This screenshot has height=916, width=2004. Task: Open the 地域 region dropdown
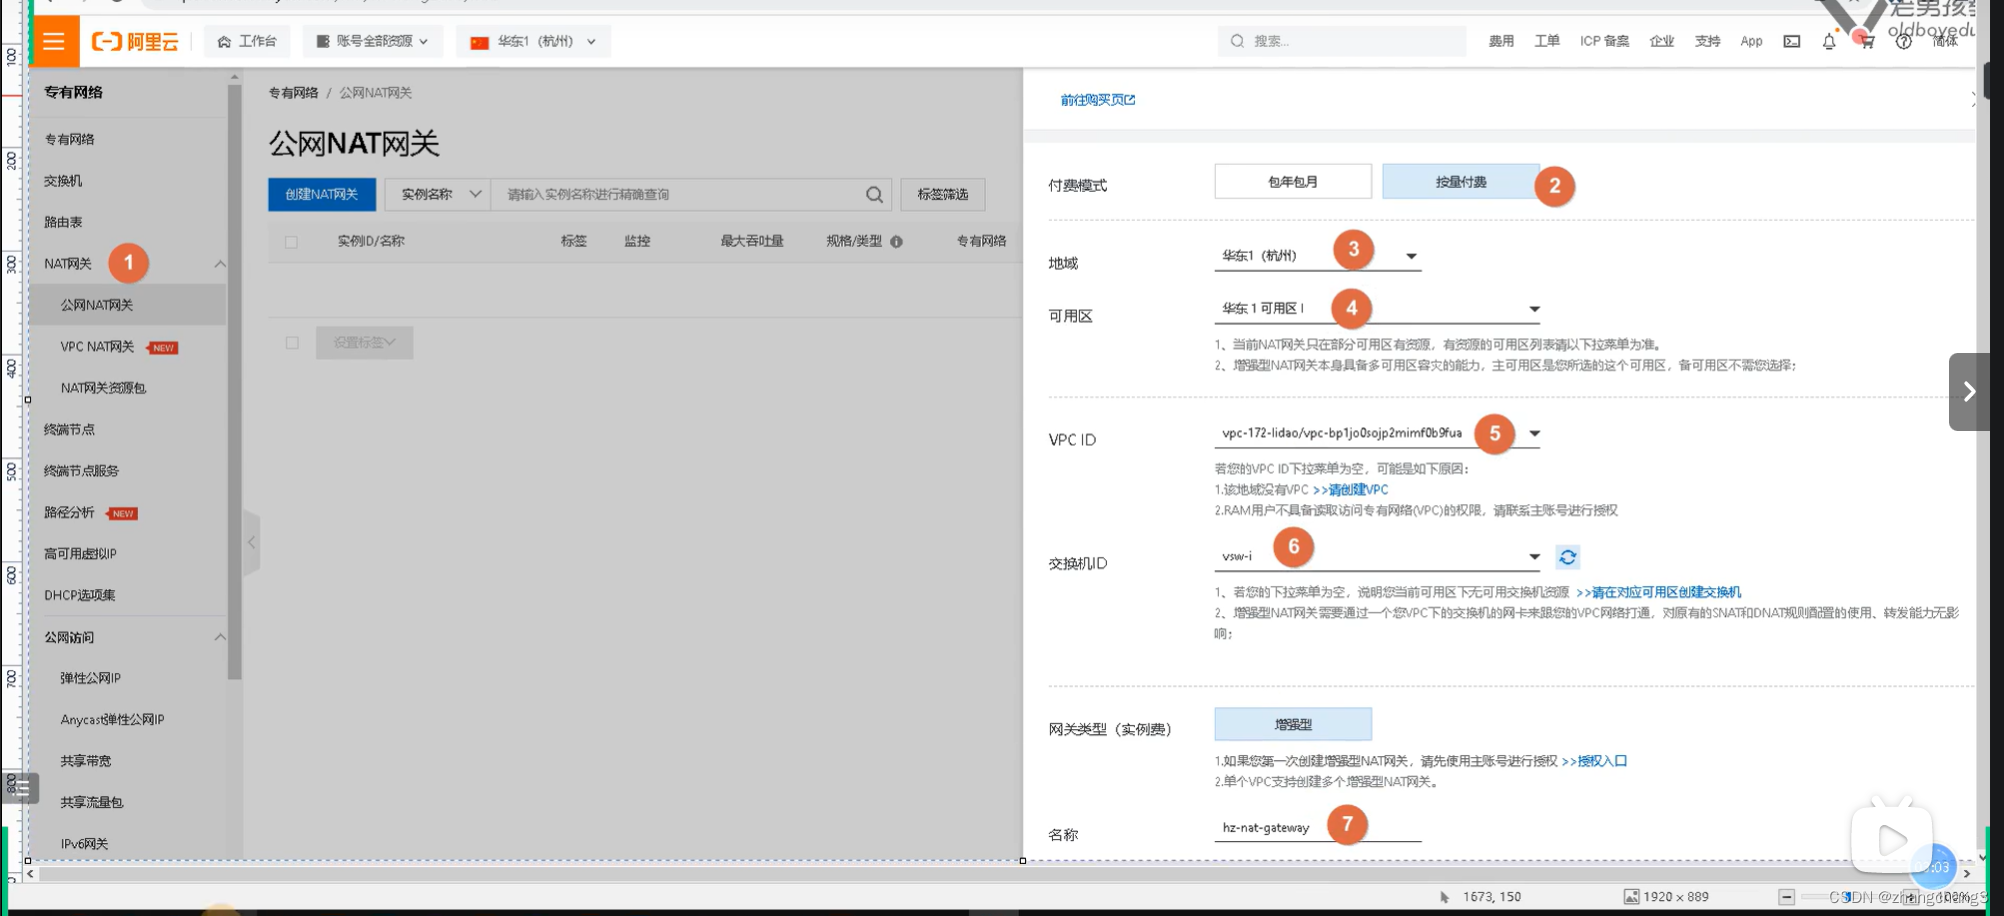point(1410,256)
